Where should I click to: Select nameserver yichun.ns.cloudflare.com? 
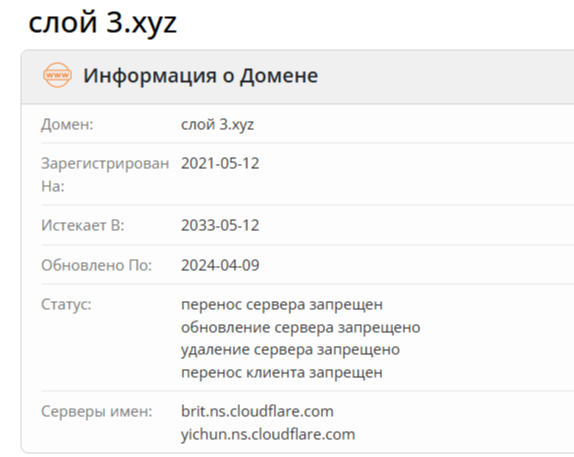tap(268, 435)
